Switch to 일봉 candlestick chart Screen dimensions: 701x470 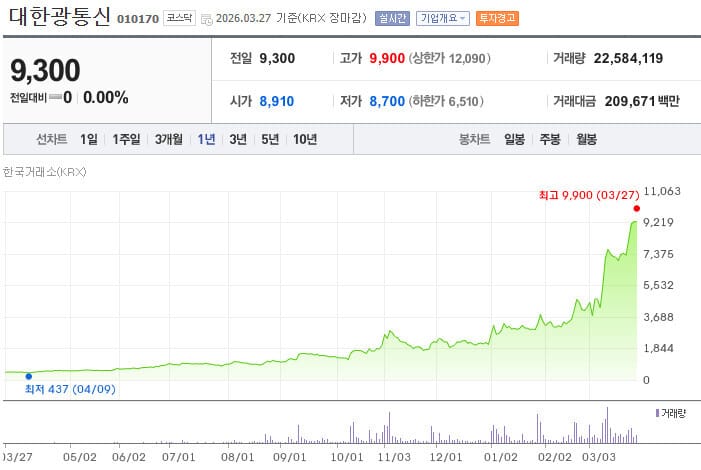[x=515, y=140]
